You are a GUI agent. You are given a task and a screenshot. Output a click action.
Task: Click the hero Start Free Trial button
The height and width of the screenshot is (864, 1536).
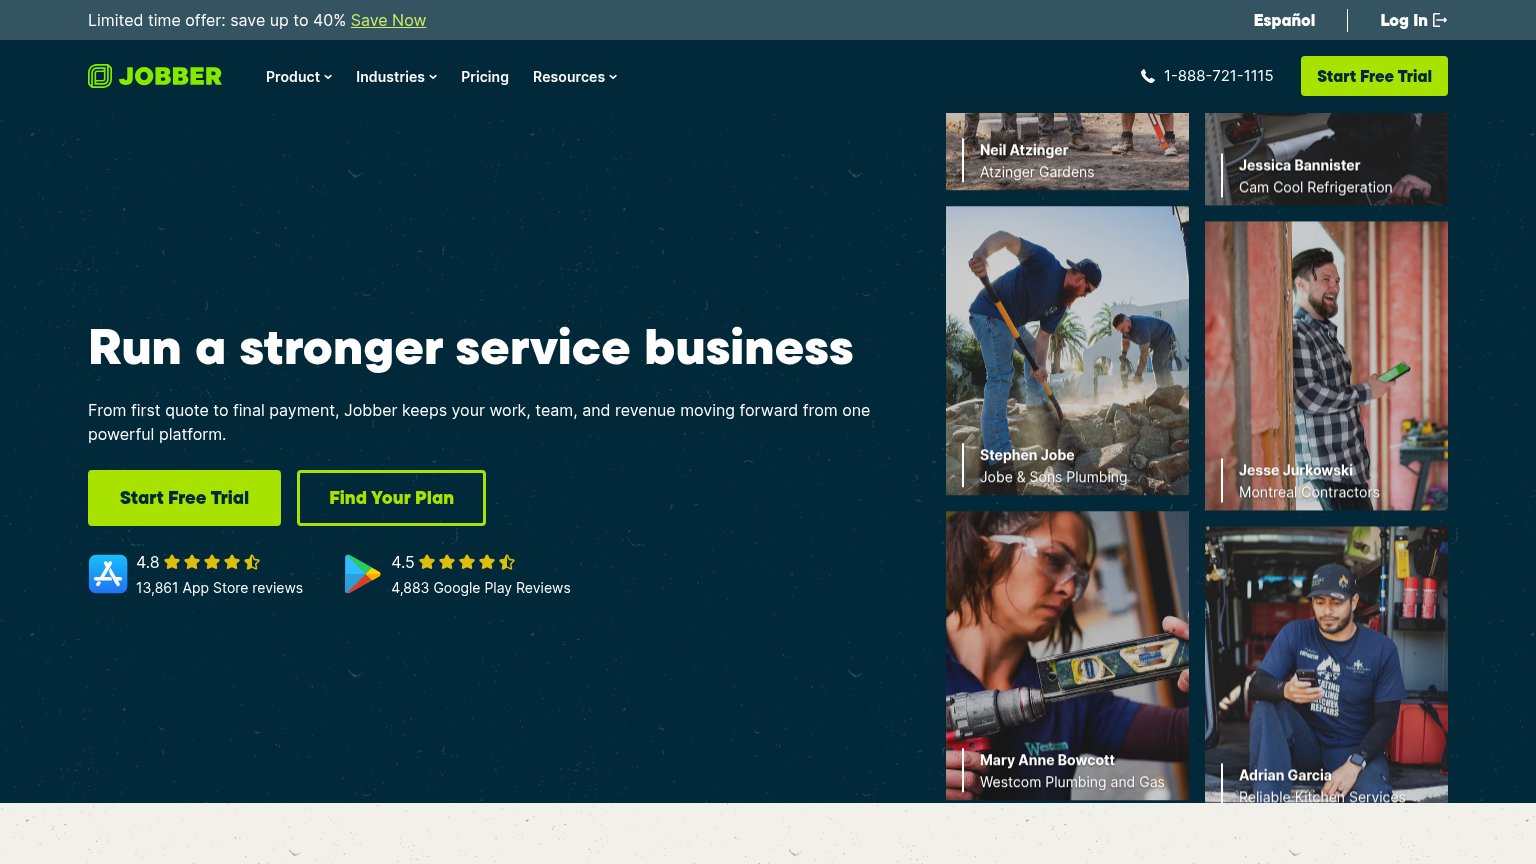pyautogui.click(x=184, y=498)
